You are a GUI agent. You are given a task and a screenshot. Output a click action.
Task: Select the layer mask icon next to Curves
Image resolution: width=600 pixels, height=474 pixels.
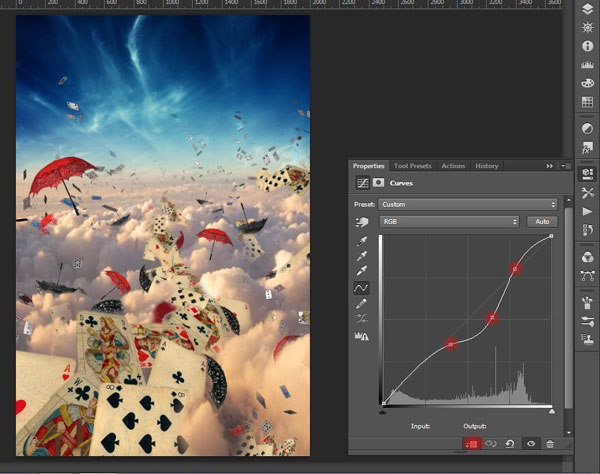tap(378, 182)
